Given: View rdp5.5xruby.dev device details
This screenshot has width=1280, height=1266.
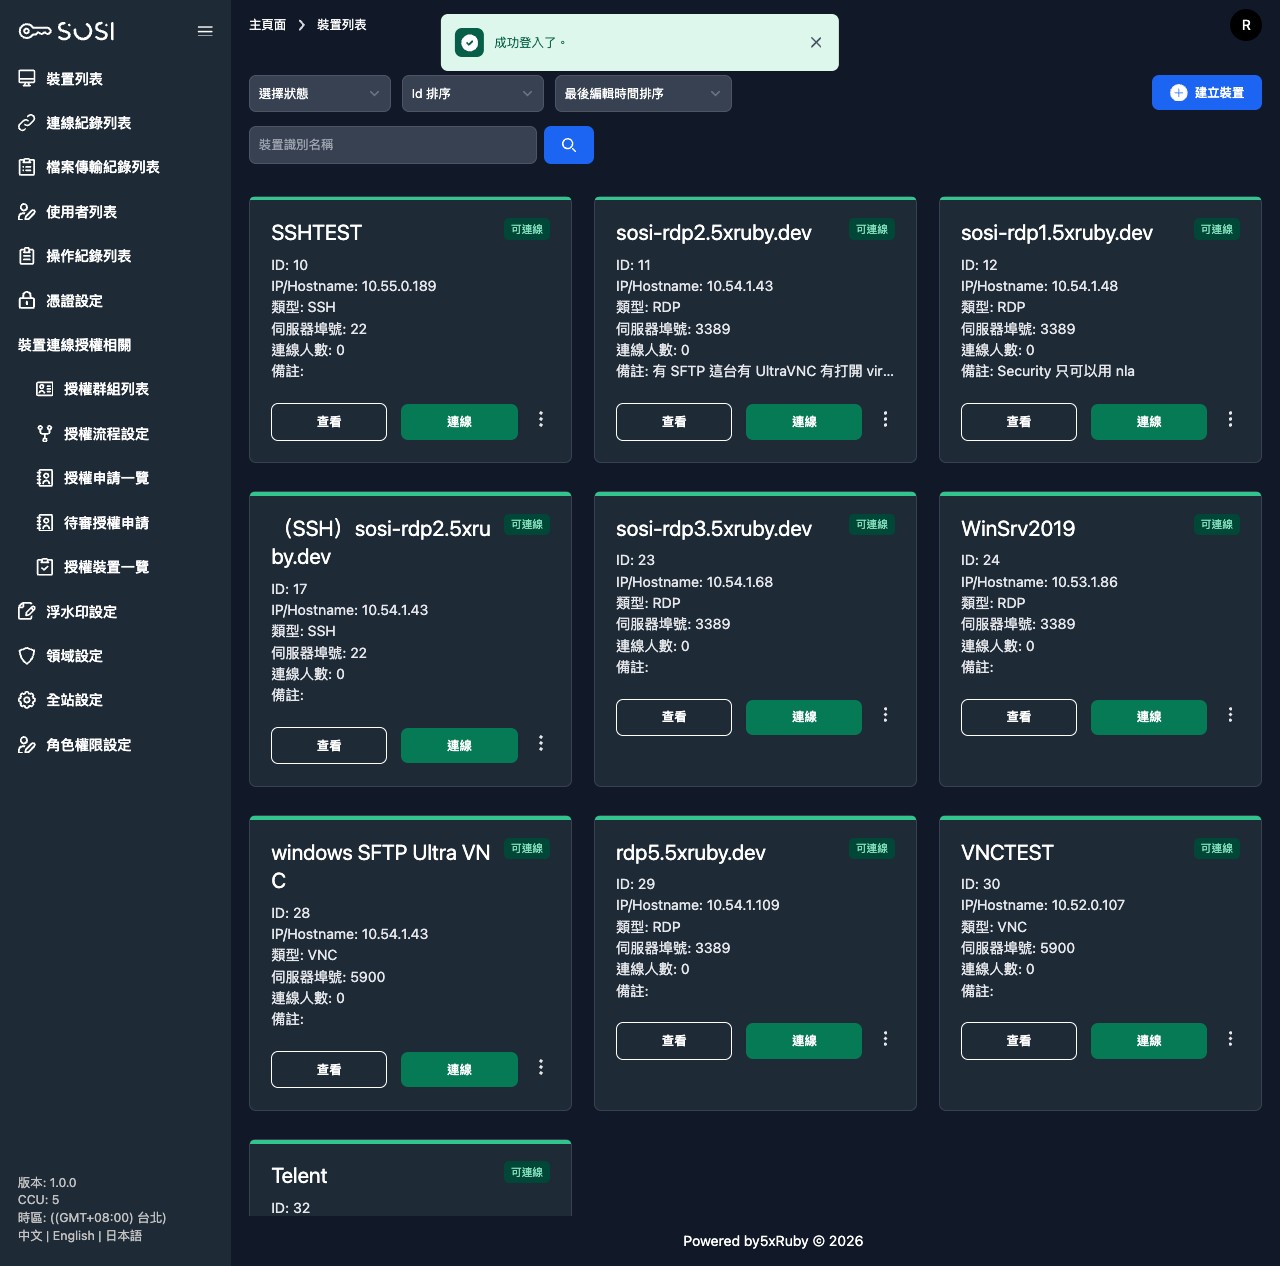Looking at the screenshot, I should [674, 1041].
